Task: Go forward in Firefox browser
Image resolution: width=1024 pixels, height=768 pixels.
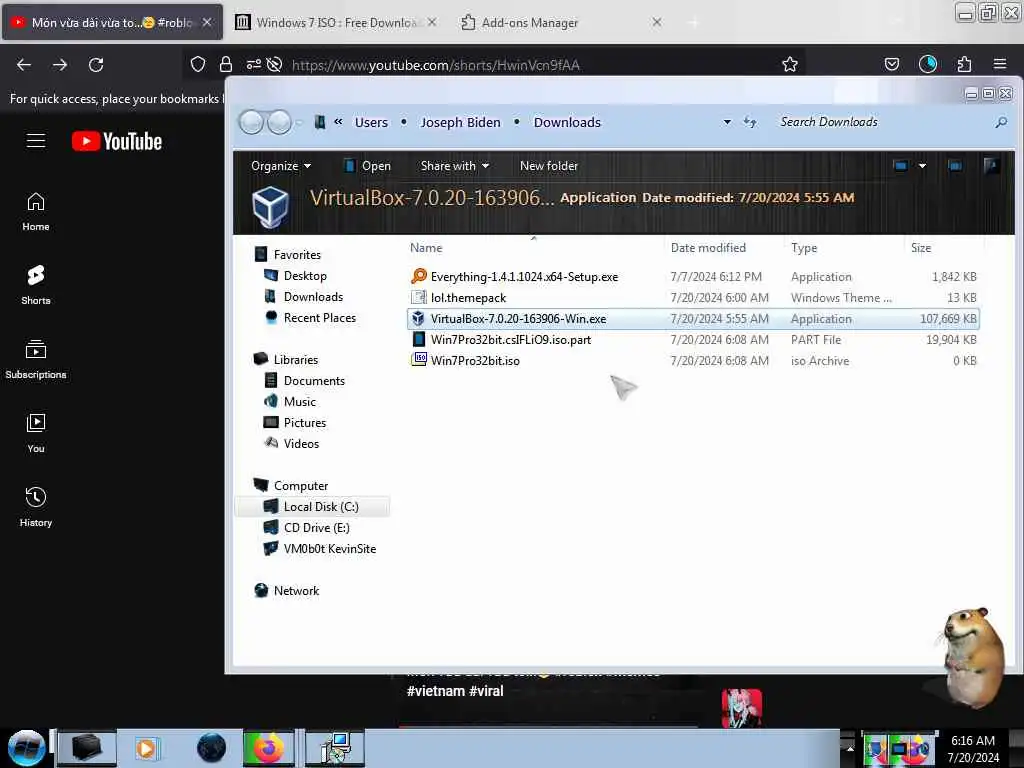Action: click(60, 65)
